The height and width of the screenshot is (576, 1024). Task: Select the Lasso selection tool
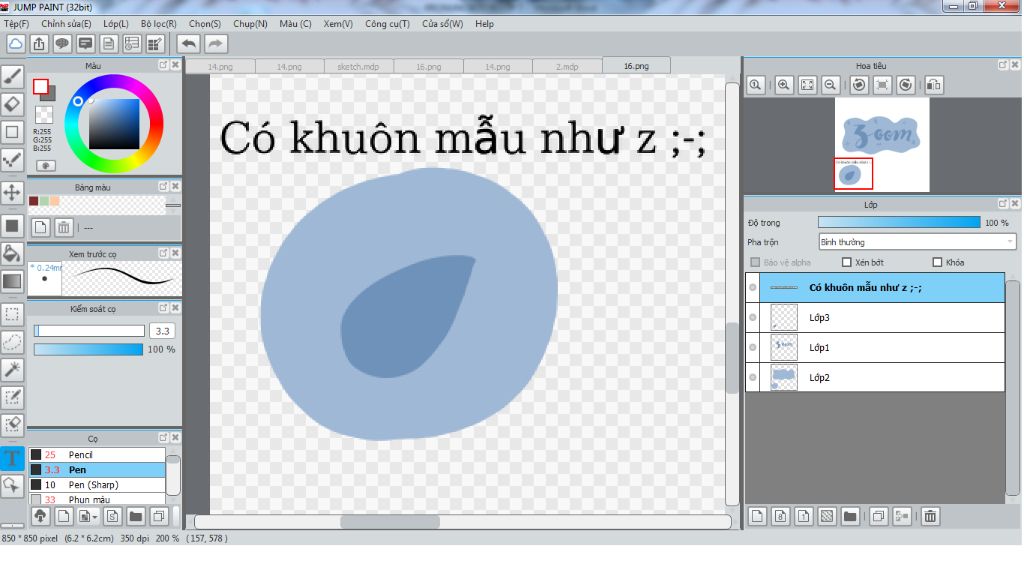tap(12, 342)
